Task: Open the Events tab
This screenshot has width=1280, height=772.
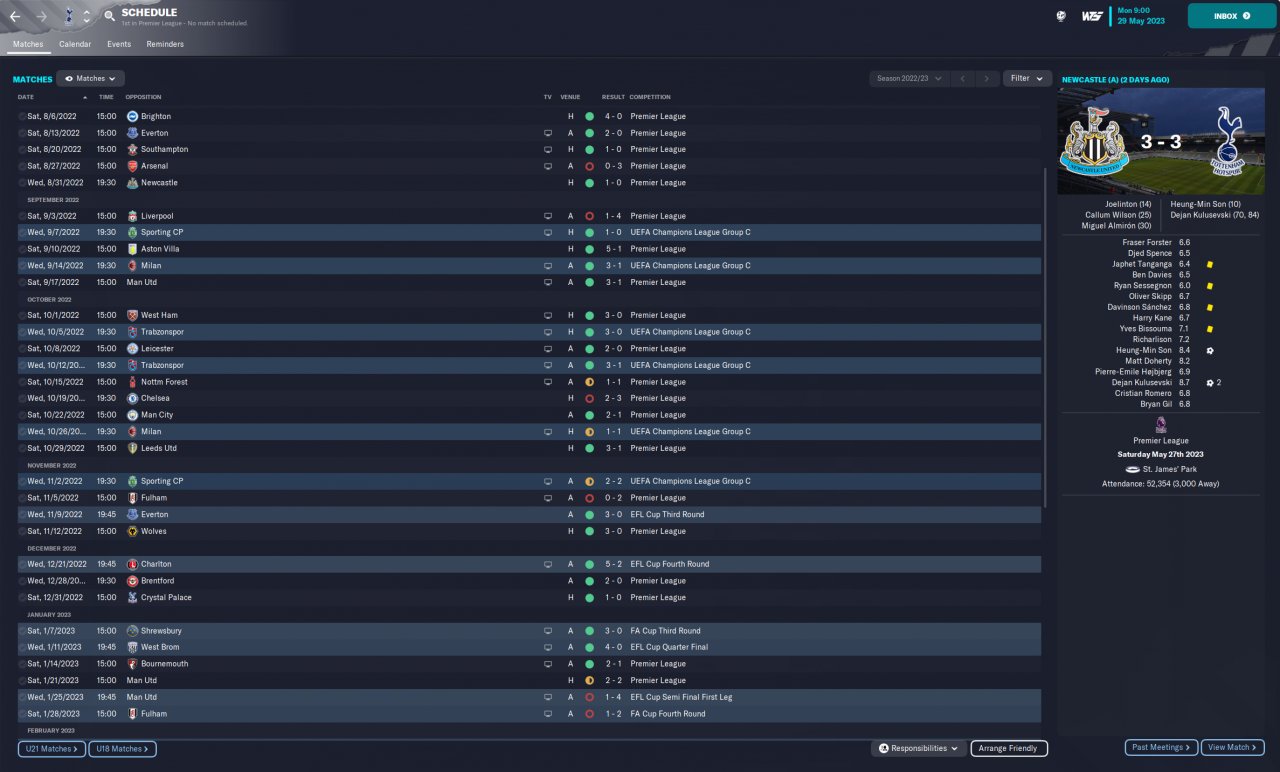Action: click(x=119, y=44)
